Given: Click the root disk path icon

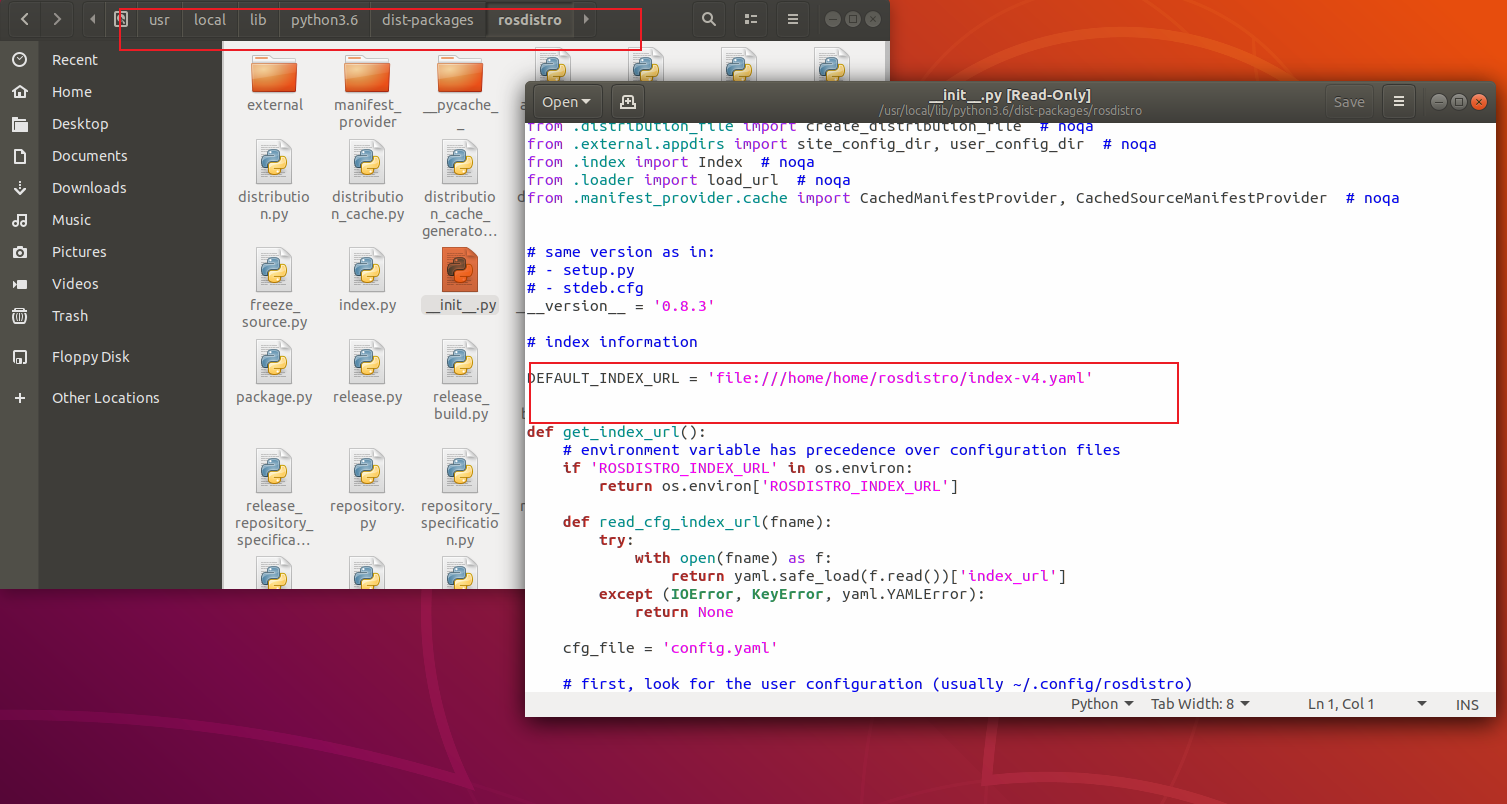Looking at the screenshot, I should 121,19.
